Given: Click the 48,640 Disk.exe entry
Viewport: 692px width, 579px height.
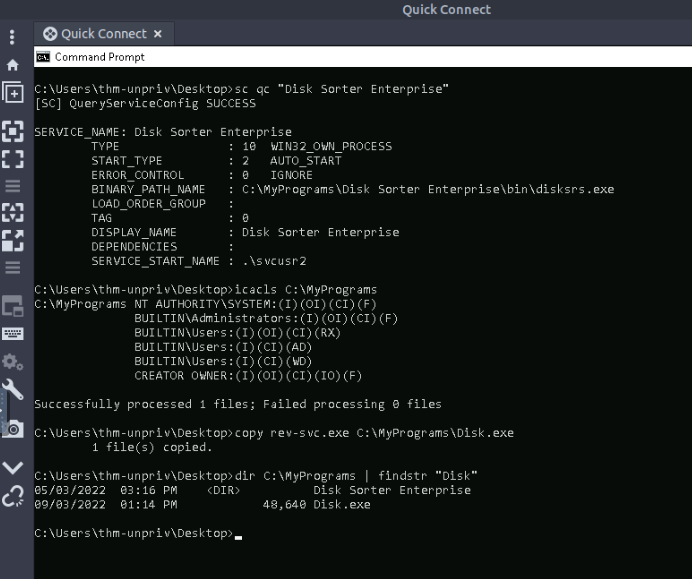Looking at the screenshot, I should (x=202, y=504).
